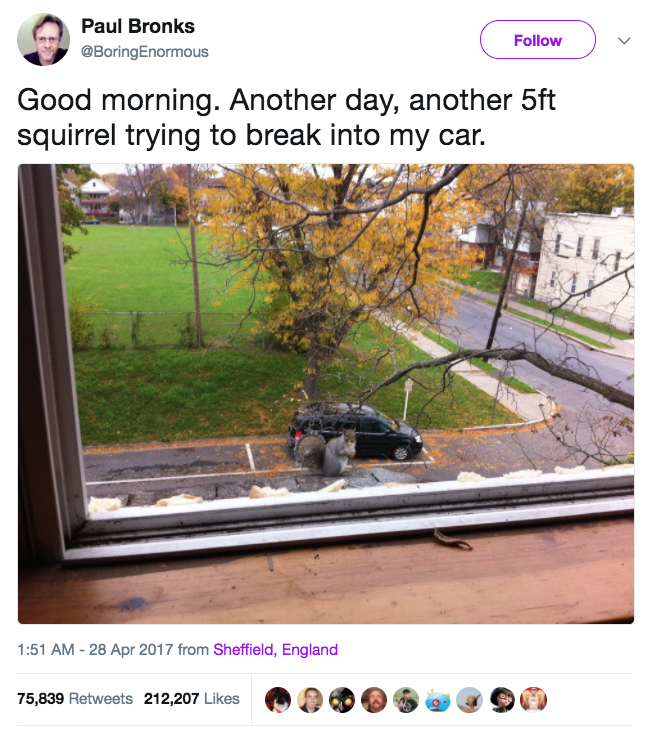Viewport: 659px width, 738px height.
Task: Click the tweet text about the 5ft squirrel
Action: [286, 118]
